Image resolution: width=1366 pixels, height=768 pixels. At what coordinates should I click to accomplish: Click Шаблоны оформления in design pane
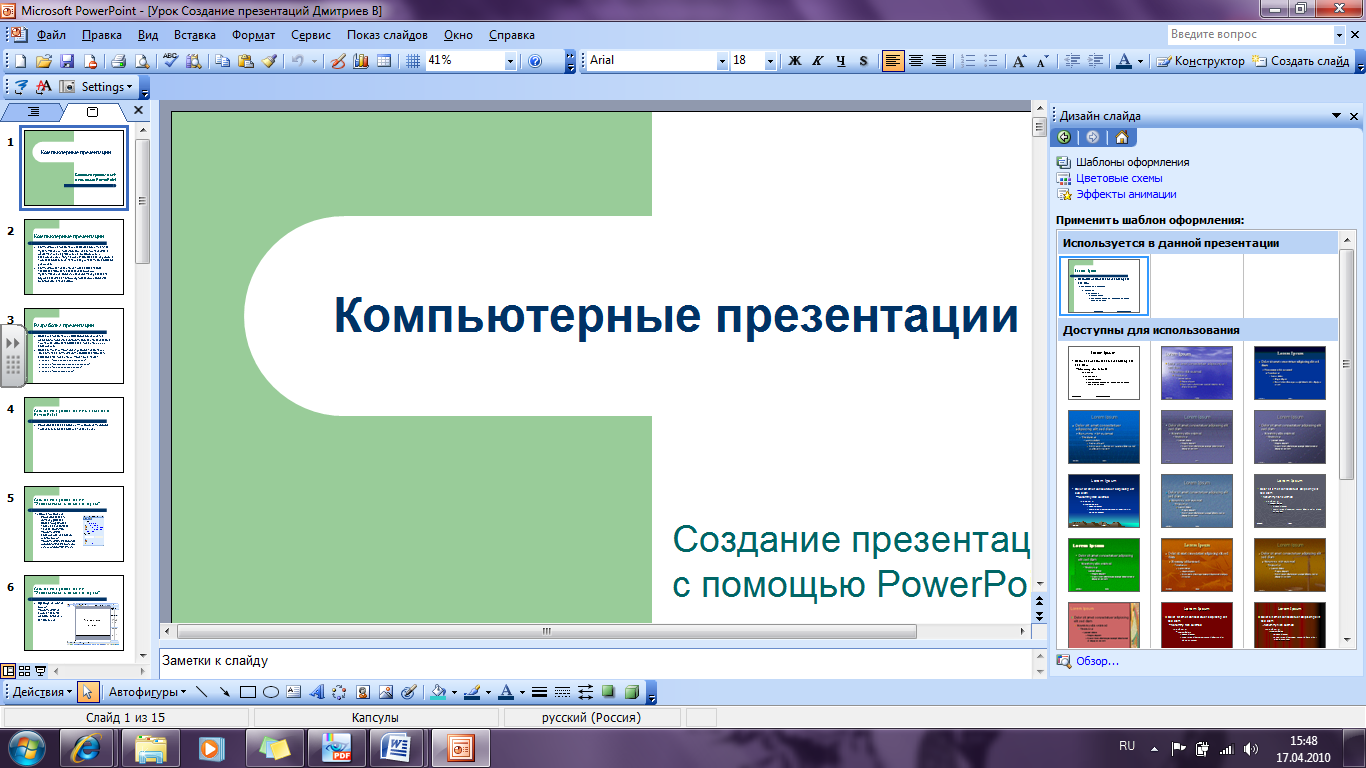click(x=1133, y=162)
